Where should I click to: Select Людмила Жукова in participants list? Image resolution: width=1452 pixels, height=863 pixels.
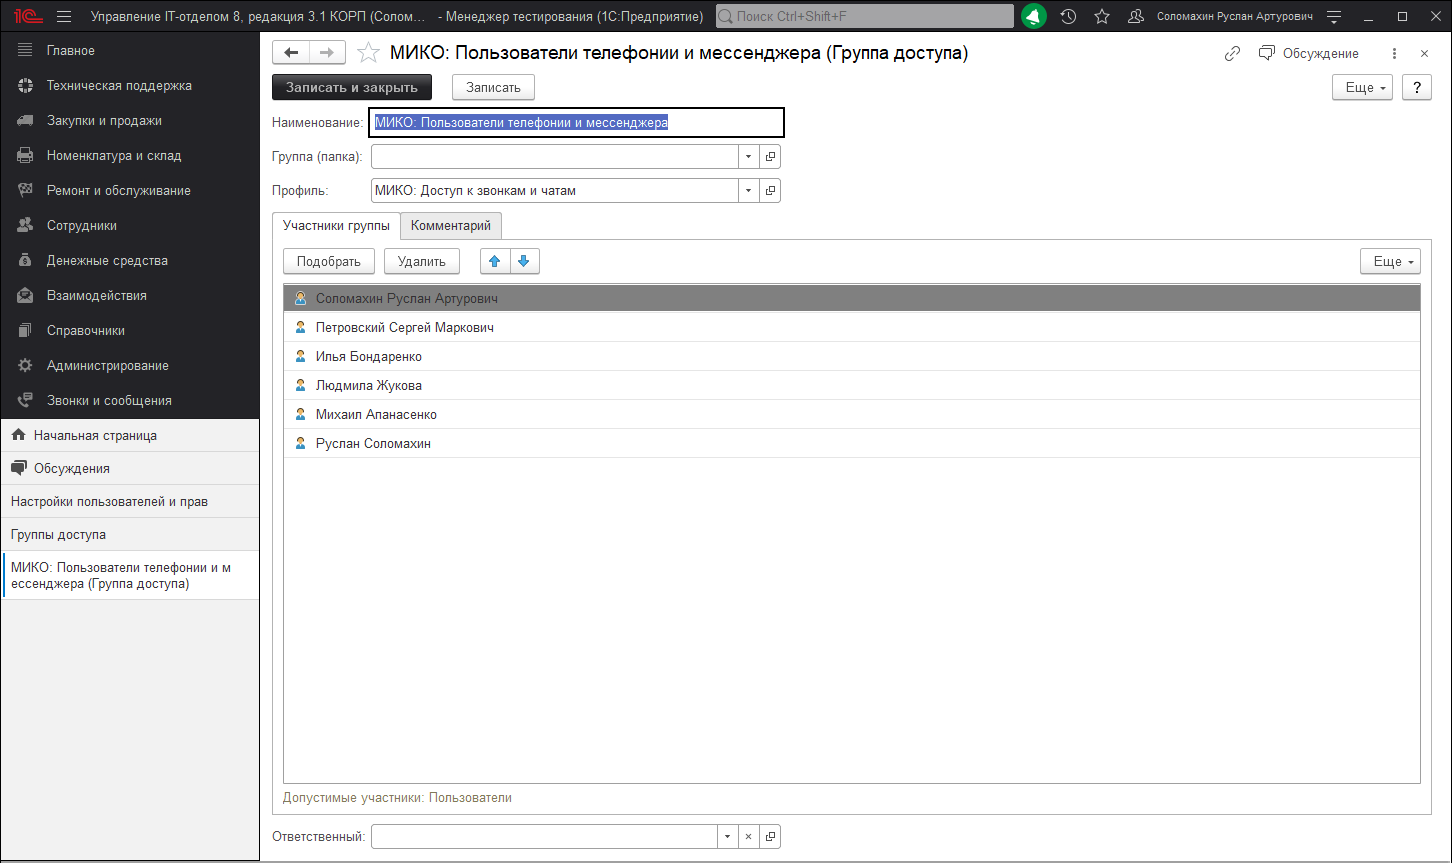click(x=368, y=386)
